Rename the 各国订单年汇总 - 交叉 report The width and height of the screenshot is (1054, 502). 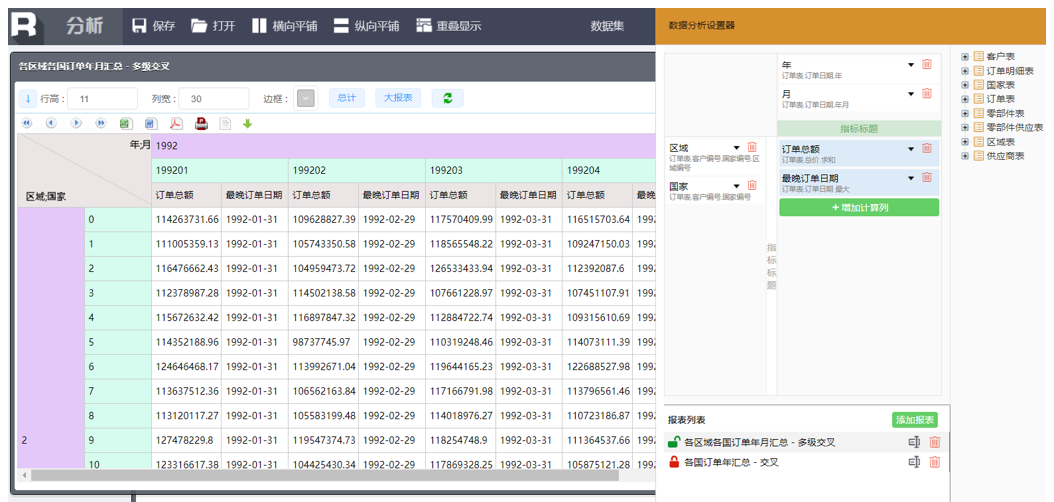coord(913,462)
